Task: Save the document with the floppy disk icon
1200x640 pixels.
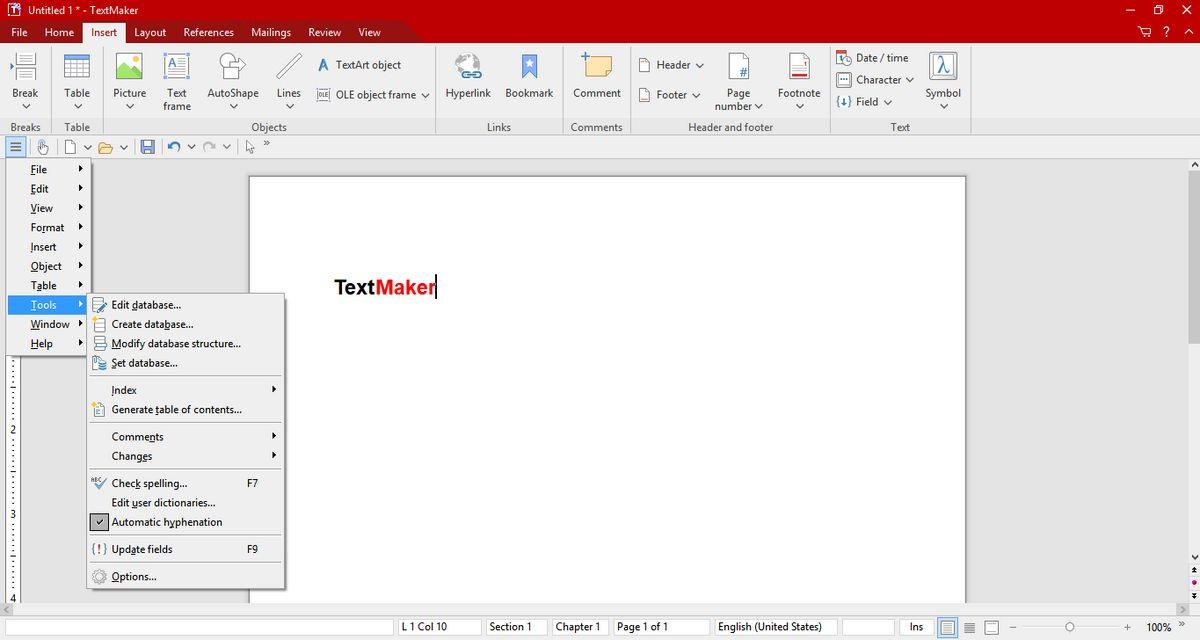Action: coord(147,147)
